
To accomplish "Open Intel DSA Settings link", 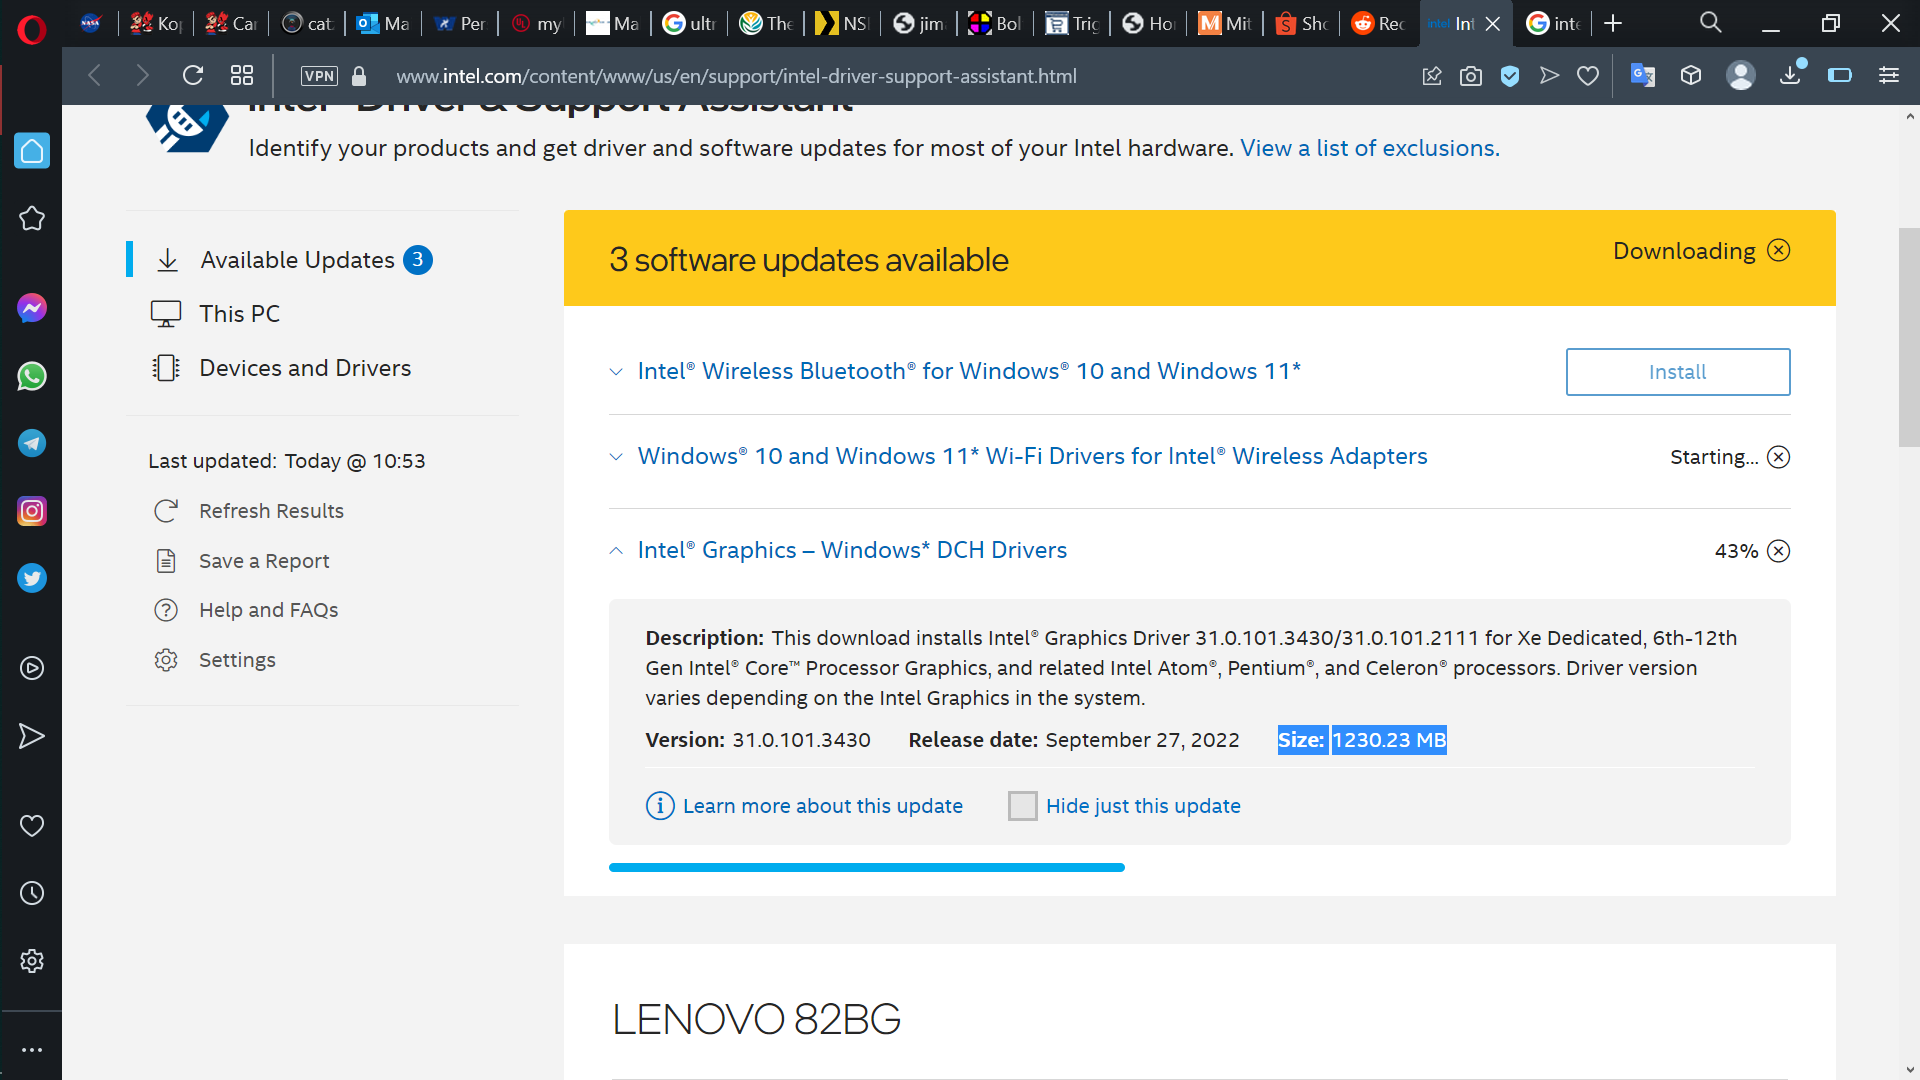I will click(237, 660).
